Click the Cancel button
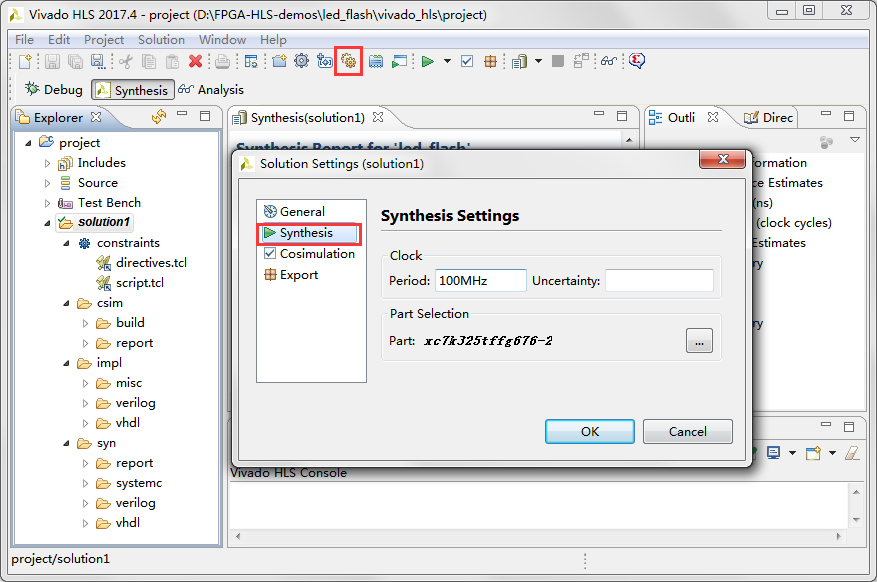 pos(687,431)
